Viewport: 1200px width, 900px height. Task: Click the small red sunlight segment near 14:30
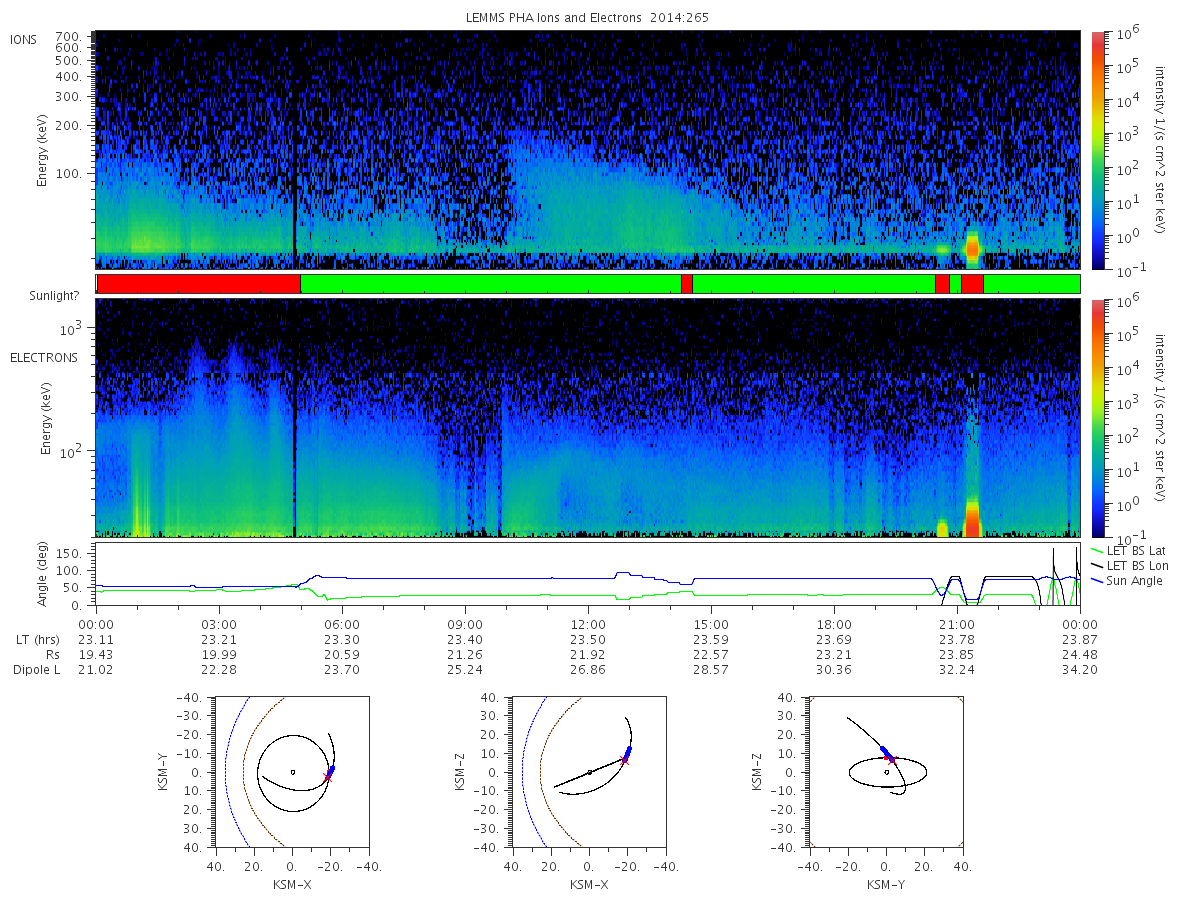pyautogui.click(x=686, y=284)
